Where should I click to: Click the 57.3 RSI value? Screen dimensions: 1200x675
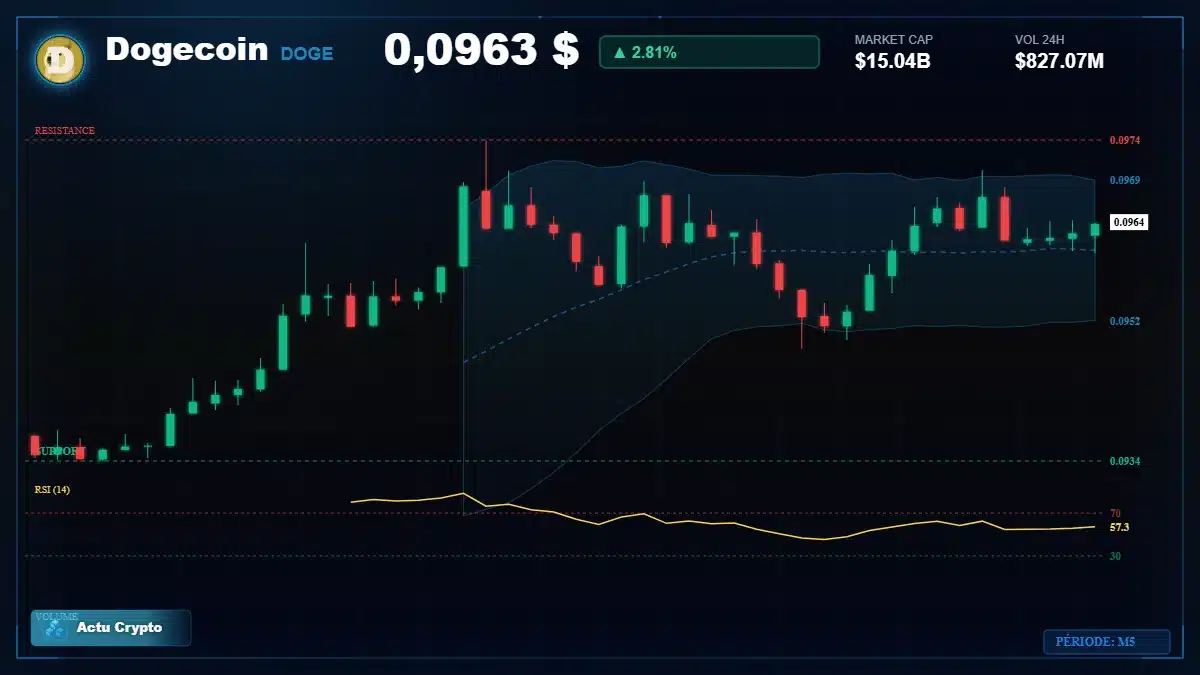tap(1119, 527)
